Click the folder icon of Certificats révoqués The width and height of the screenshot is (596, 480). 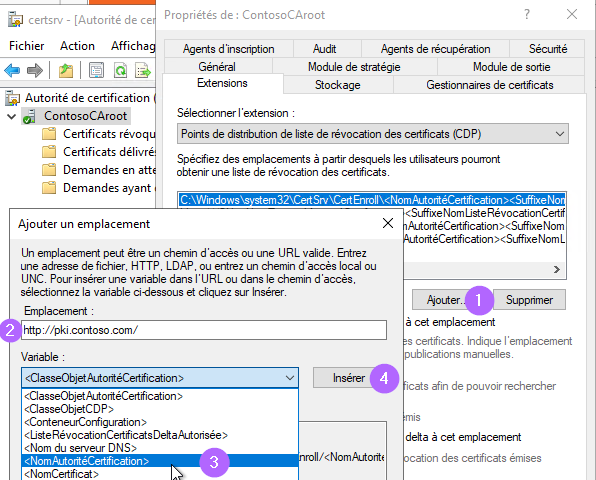pos(49,134)
